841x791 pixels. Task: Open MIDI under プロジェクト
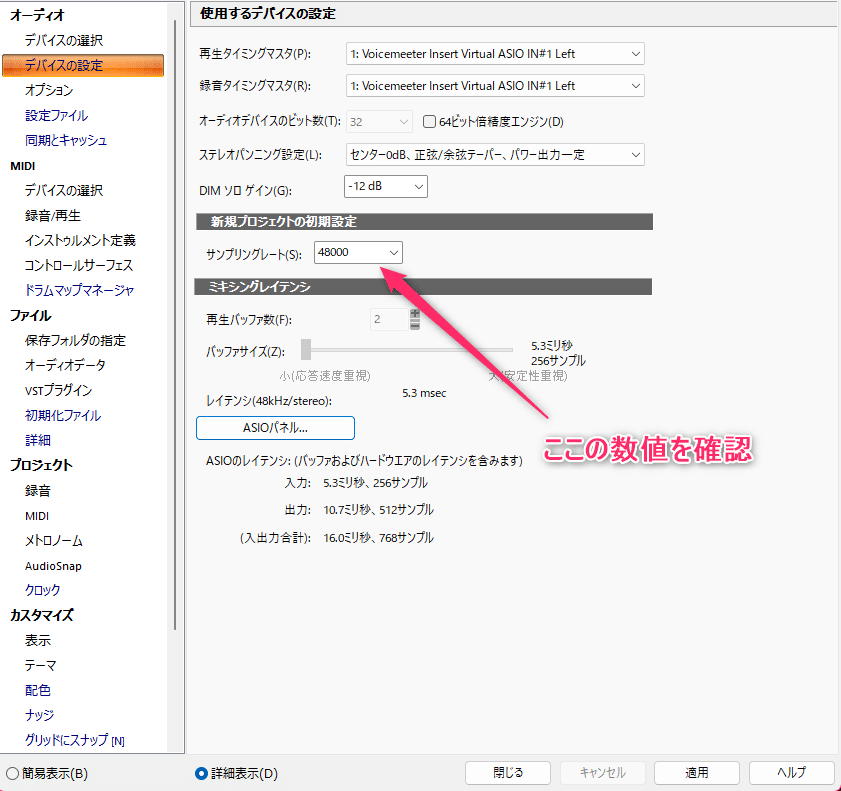coord(37,516)
